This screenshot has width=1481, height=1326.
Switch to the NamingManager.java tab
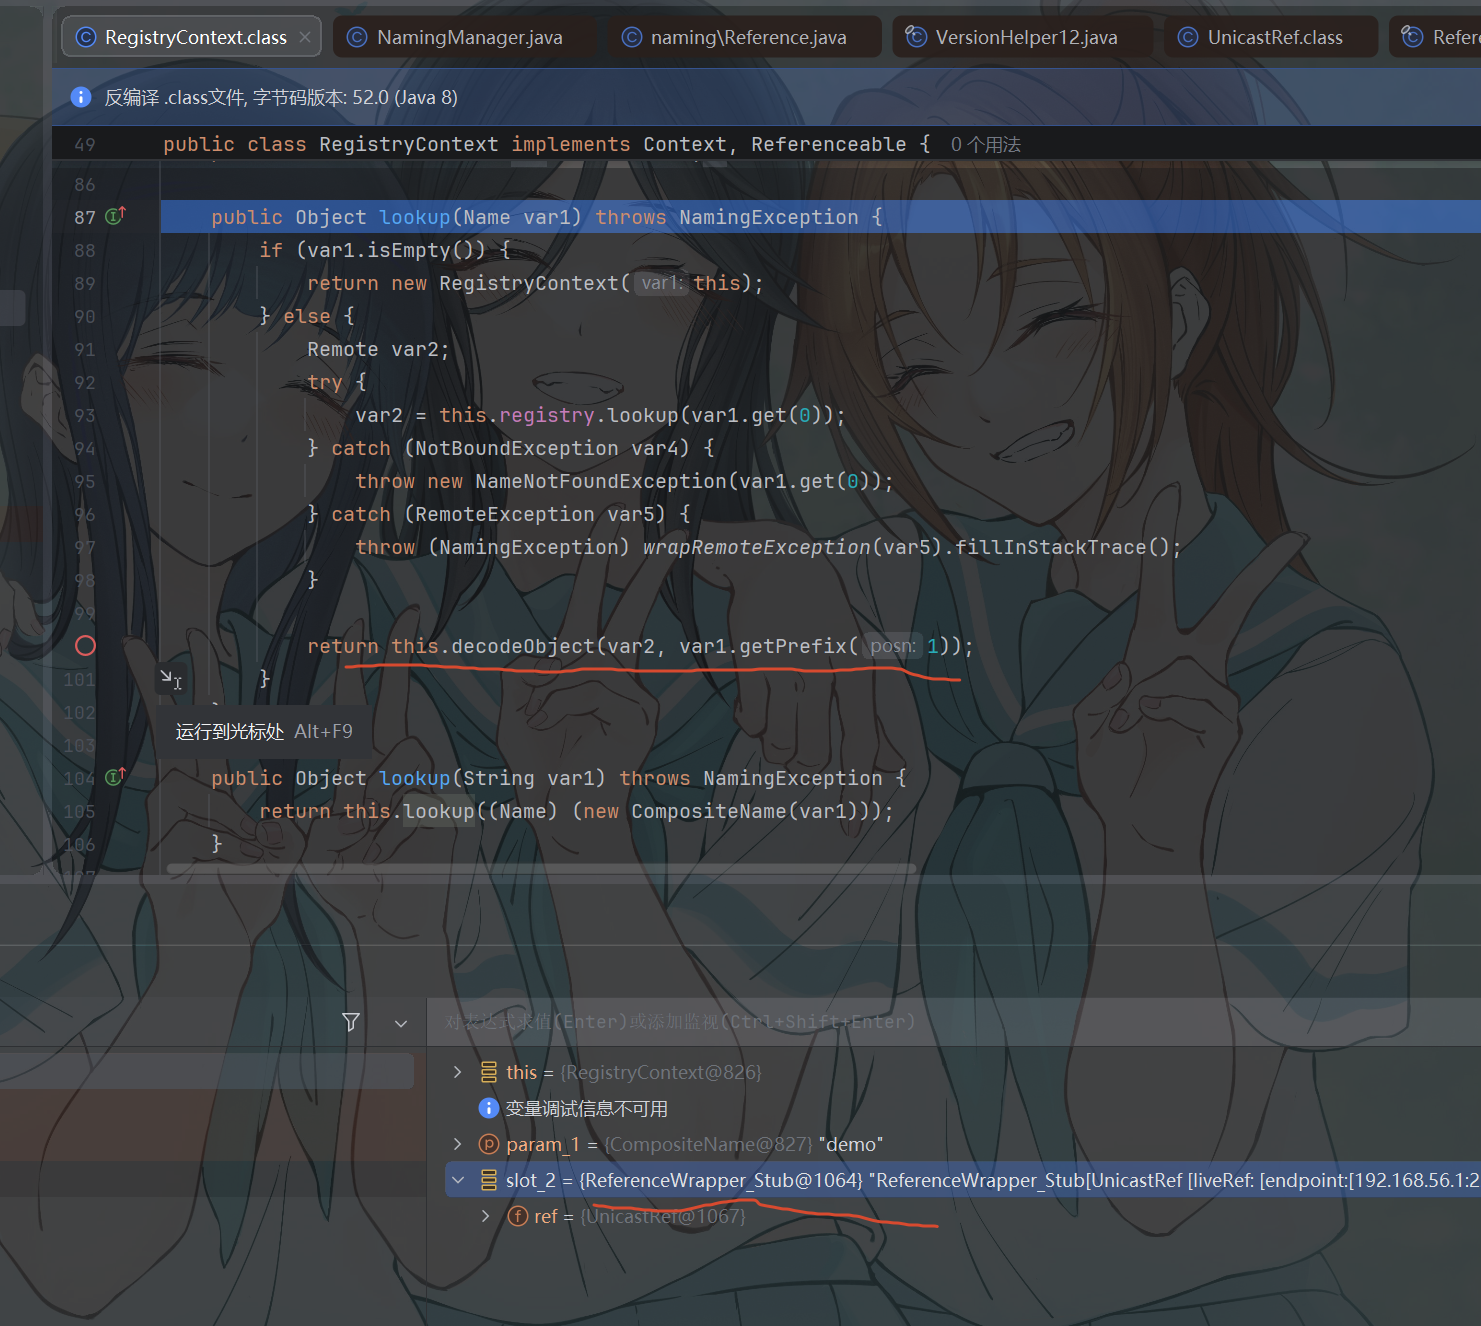tap(455, 37)
